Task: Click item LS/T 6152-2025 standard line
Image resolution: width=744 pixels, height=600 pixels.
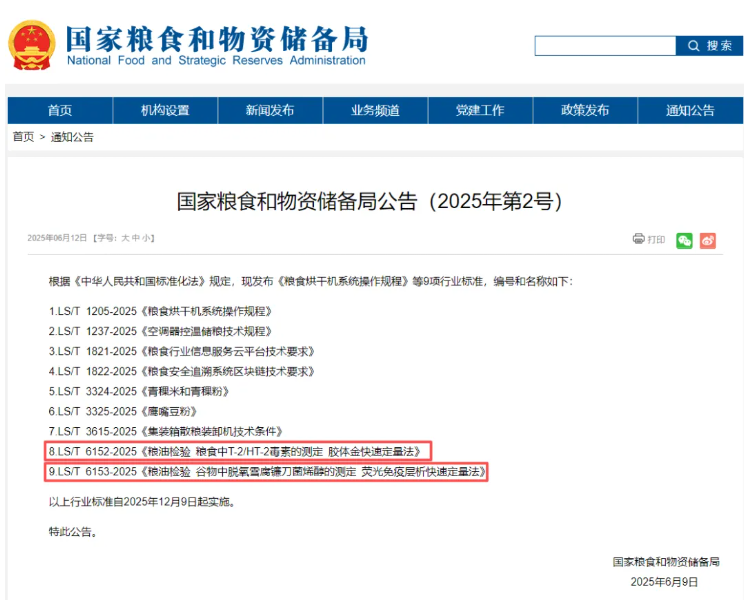Action: click(x=235, y=452)
